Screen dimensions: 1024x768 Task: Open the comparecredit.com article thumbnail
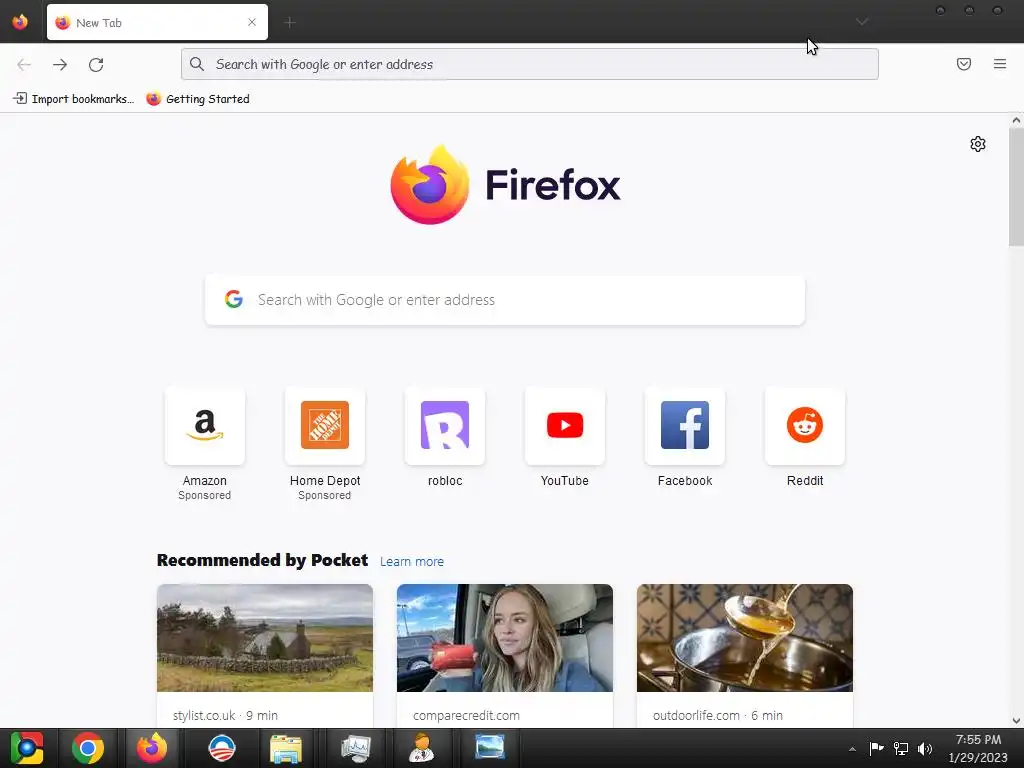(x=505, y=638)
